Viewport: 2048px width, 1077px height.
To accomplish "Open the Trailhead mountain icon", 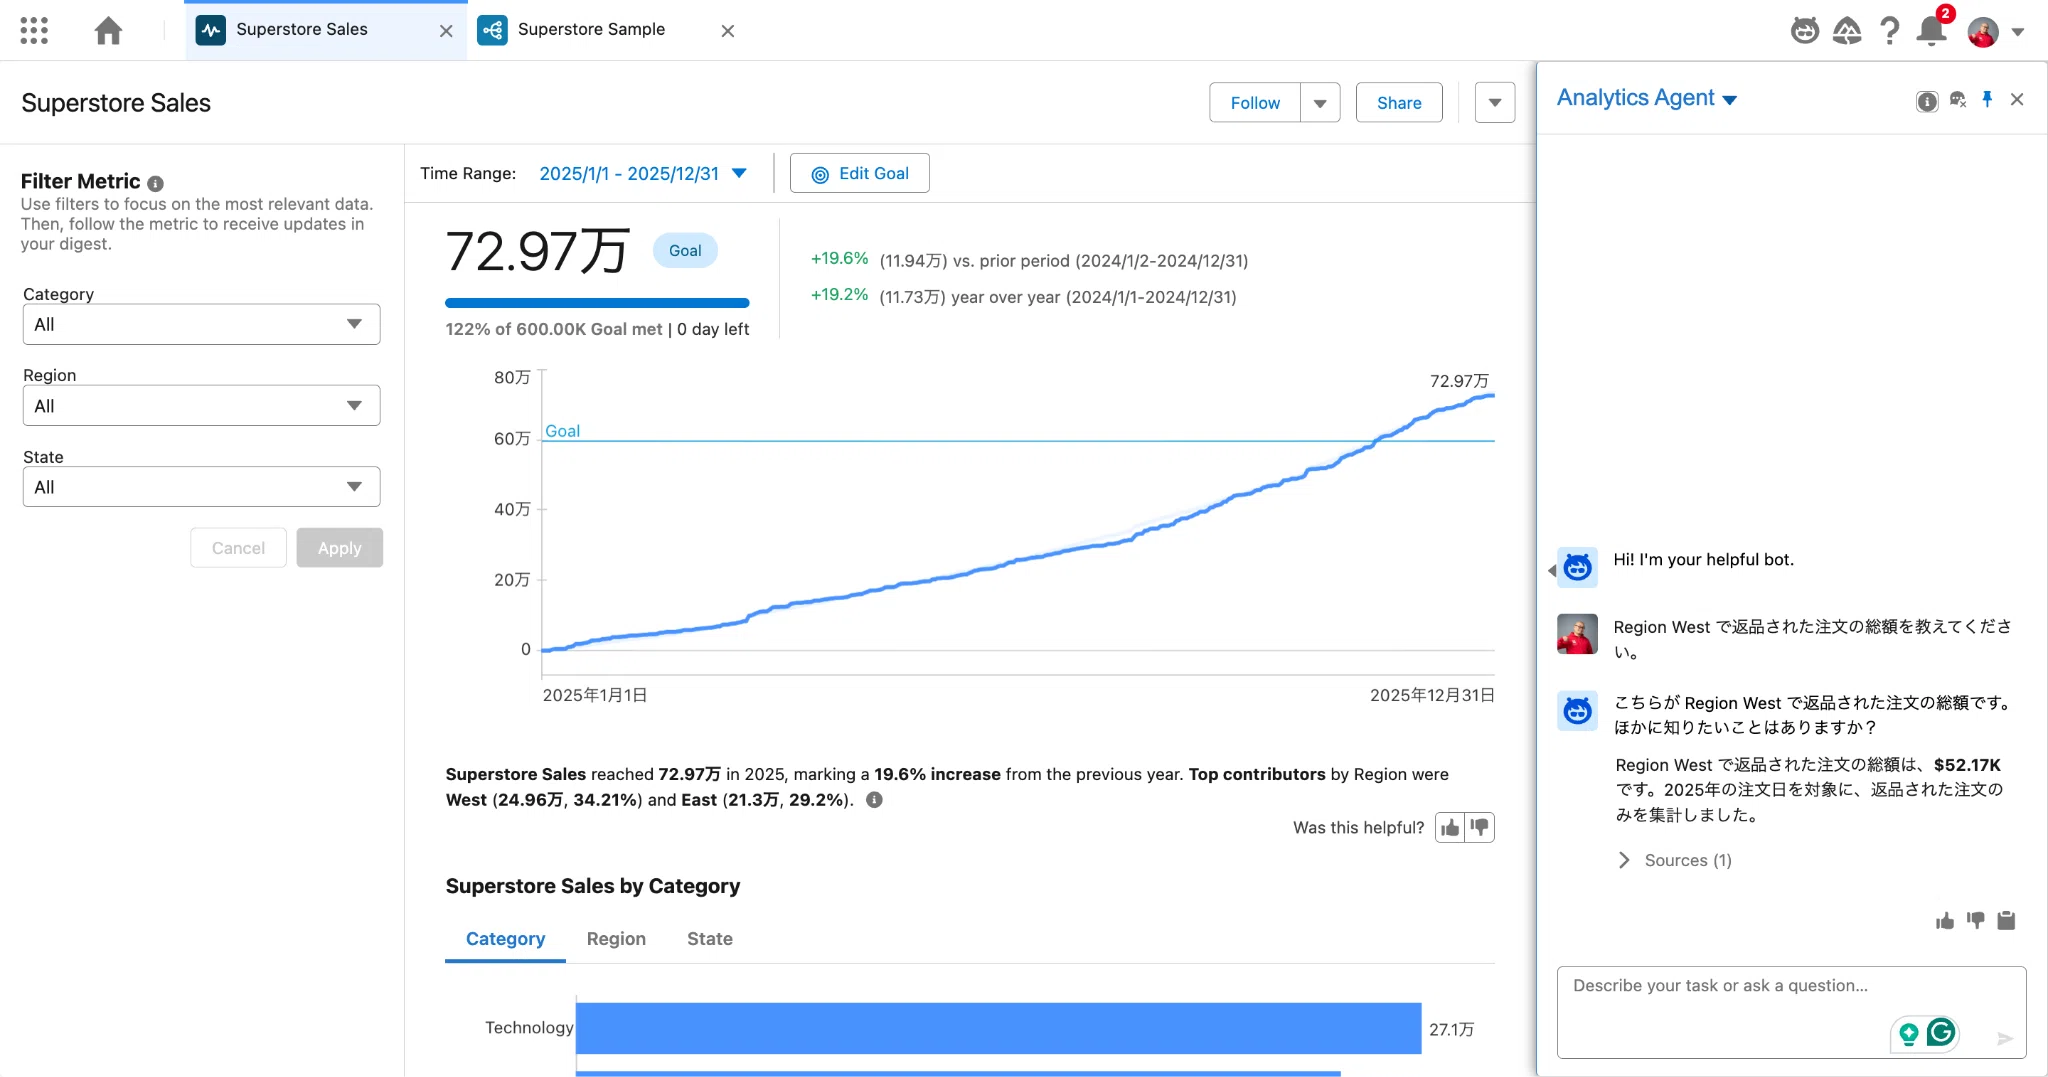I will pyautogui.click(x=1847, y=31).
